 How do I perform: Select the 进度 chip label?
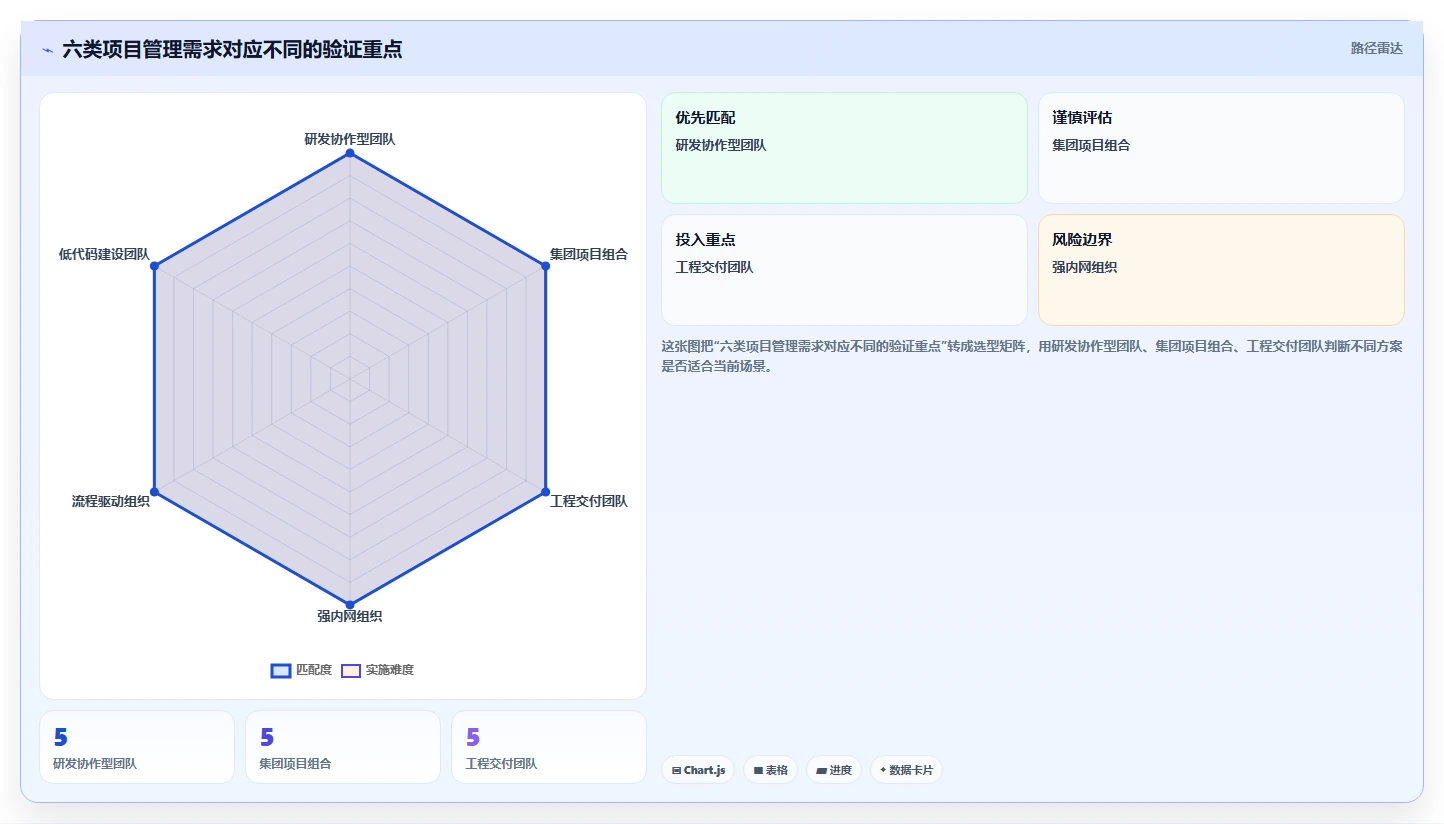[x=840, y=770]
